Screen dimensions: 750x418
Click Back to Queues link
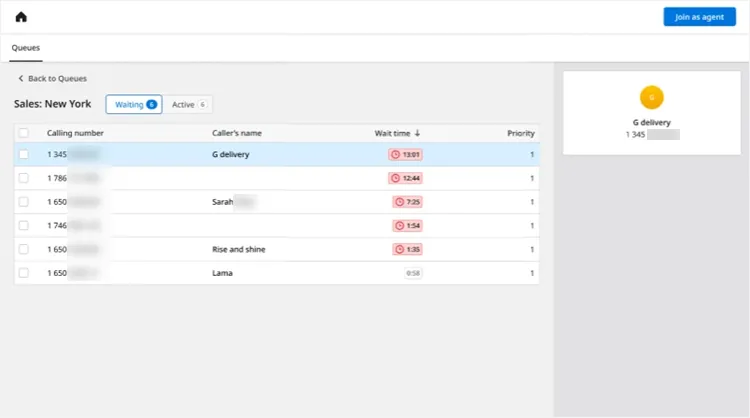52,78
